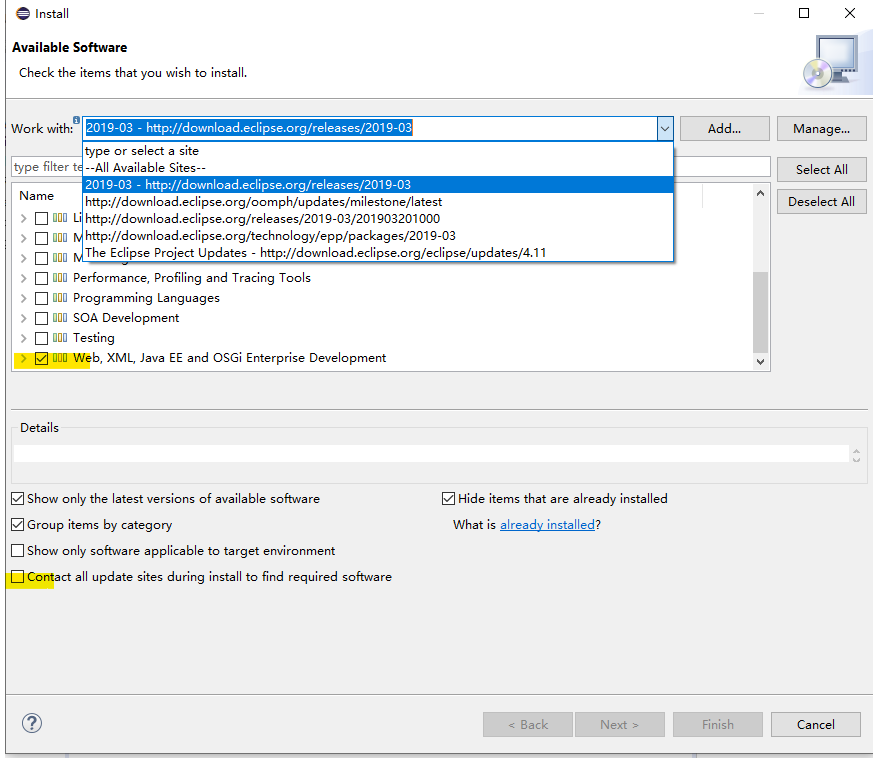Cancel the Install dialog
Image resolution: width=873 pixels, height=758 pixels.
tap(816, 725)
